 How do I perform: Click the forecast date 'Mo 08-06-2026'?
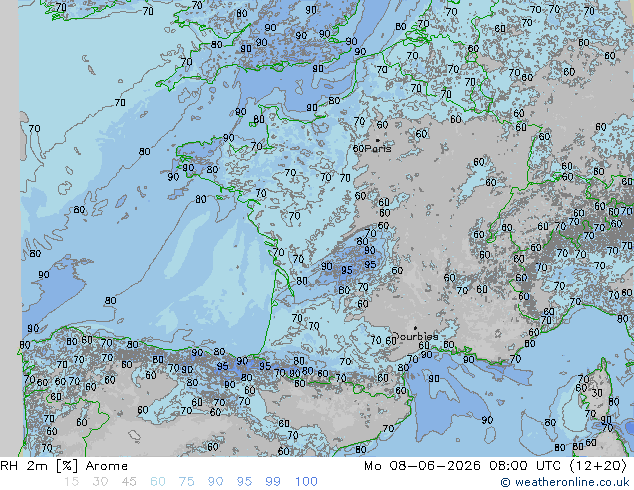(422, 466)
